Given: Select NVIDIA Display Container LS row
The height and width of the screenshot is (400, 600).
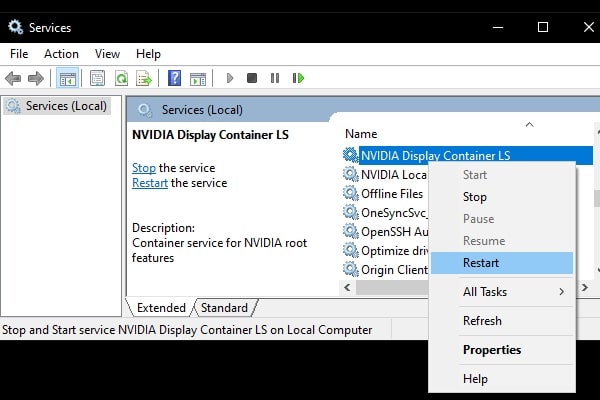Looking at the screenshot, I should 467,155.
